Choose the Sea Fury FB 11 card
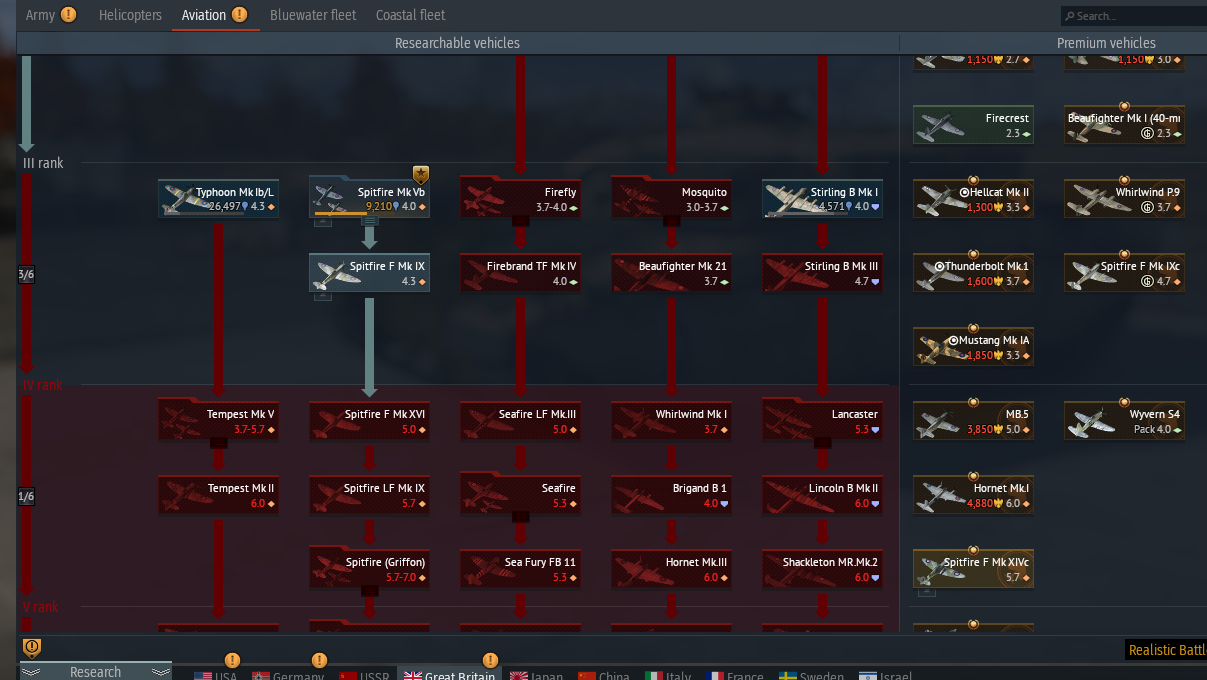The height and width of the screenshot is (680, 1207). (x=520, y=569)
